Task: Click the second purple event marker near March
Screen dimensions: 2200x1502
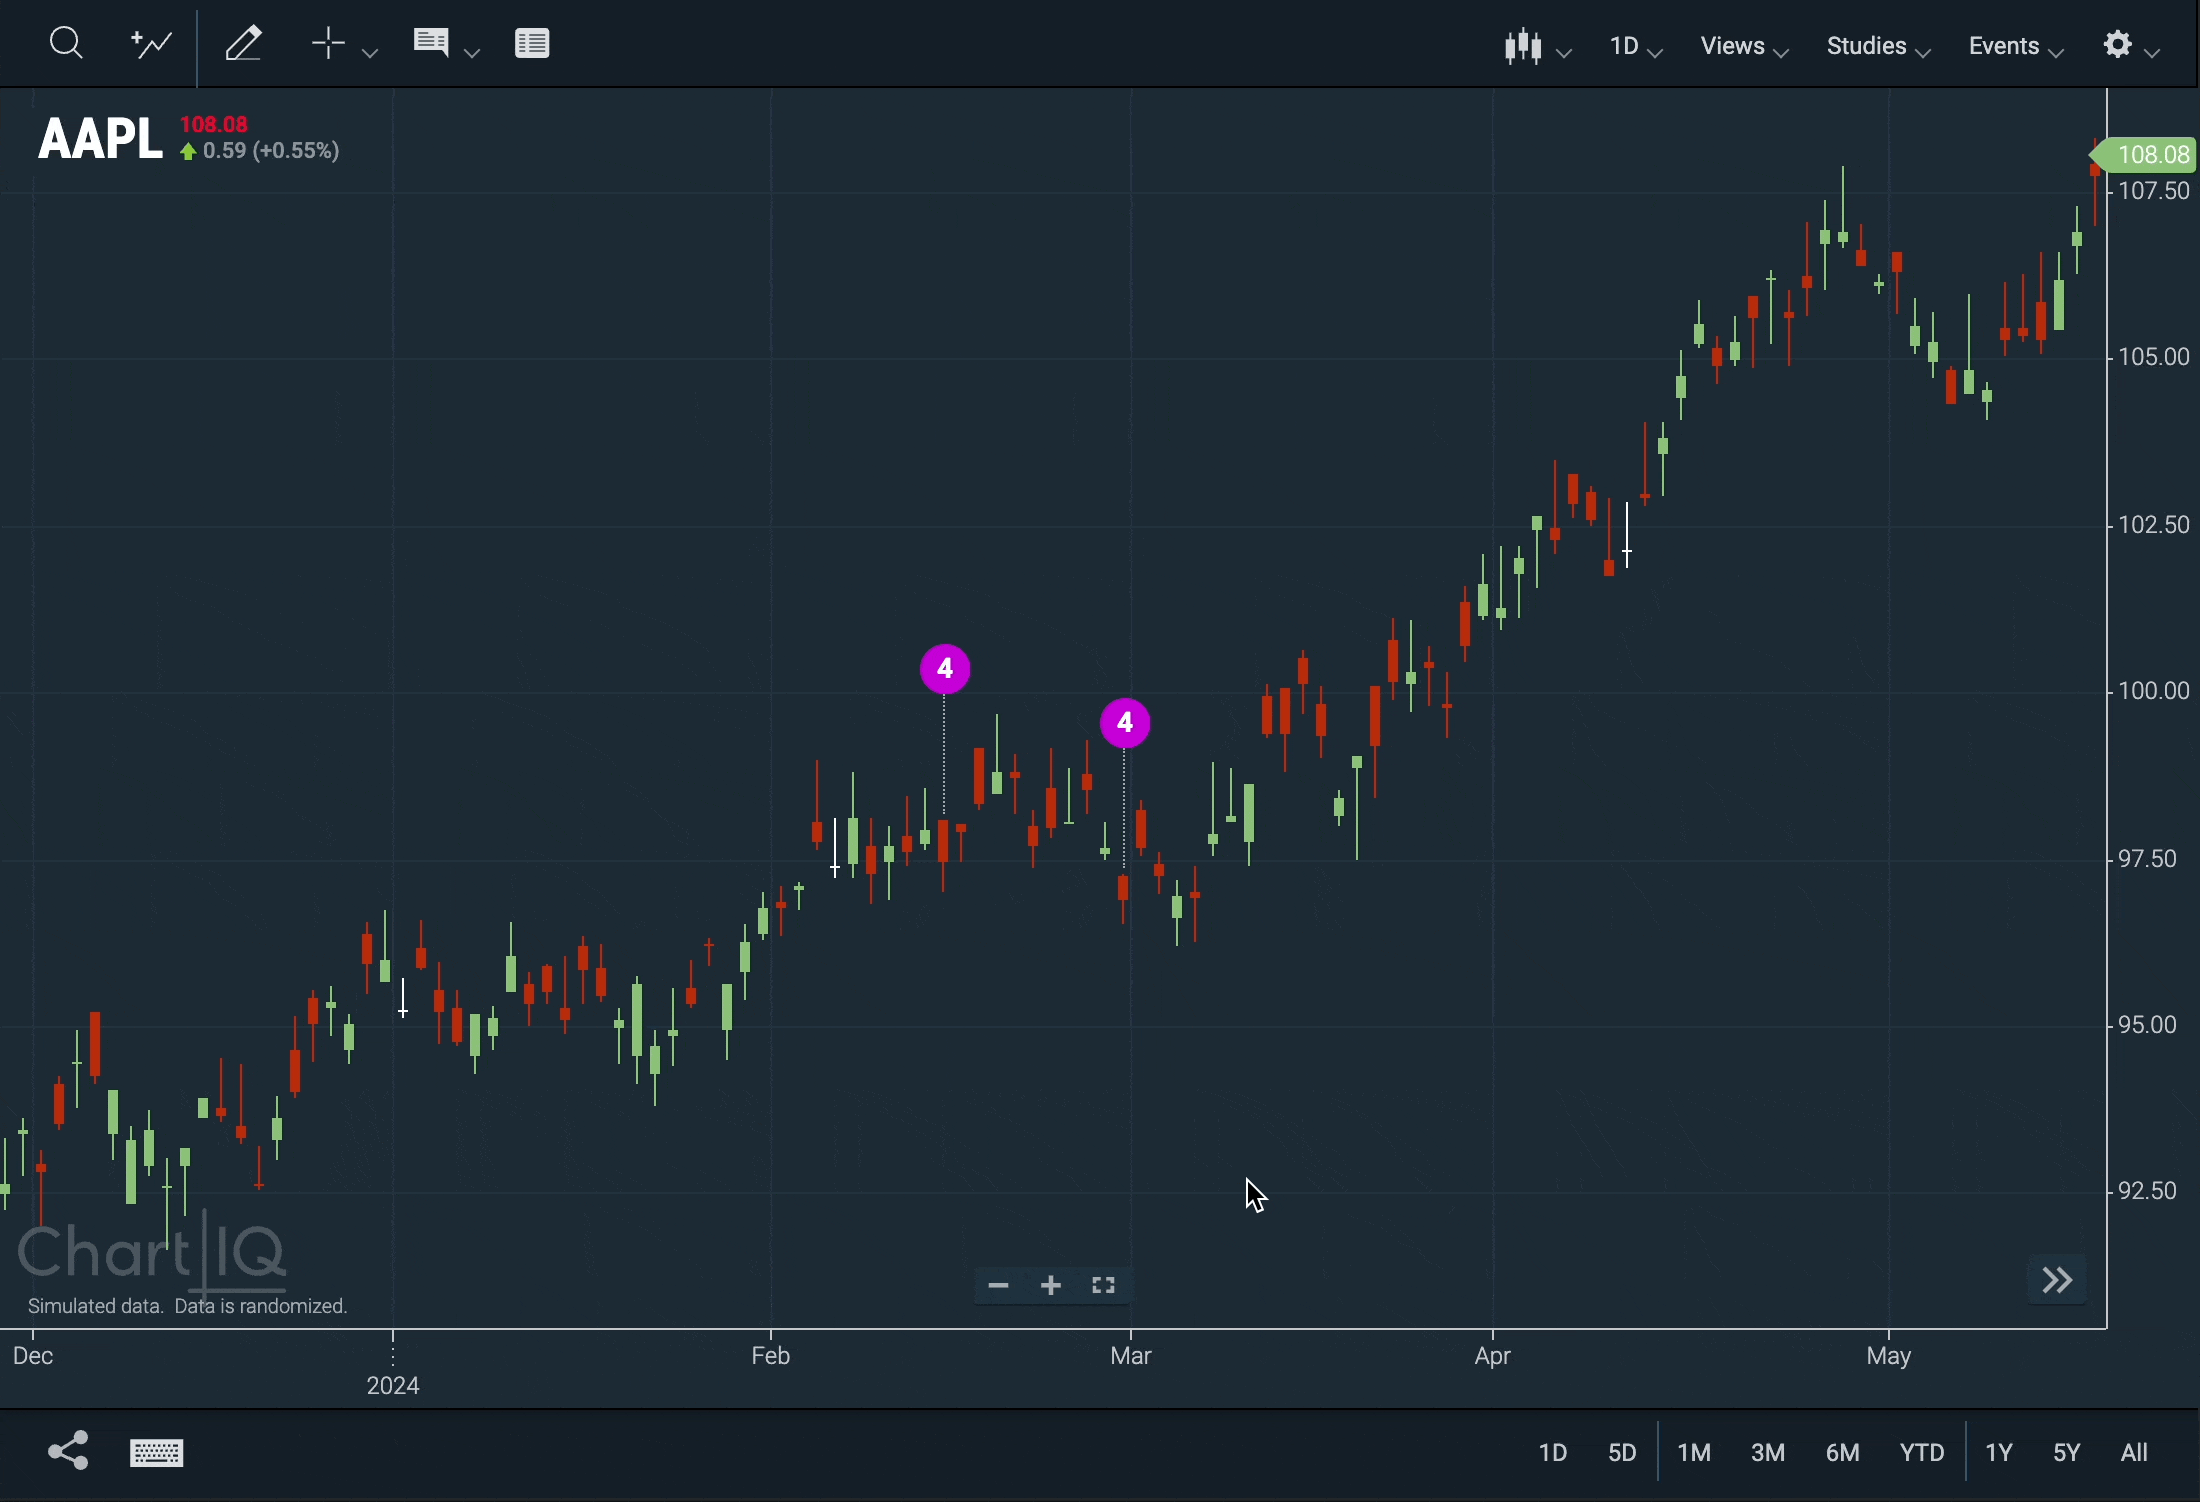Action: [x=1126, y=723]
